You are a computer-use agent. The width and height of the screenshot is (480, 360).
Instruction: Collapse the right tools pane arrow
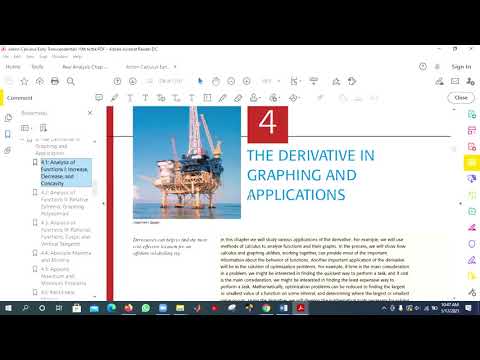(461, 203)
